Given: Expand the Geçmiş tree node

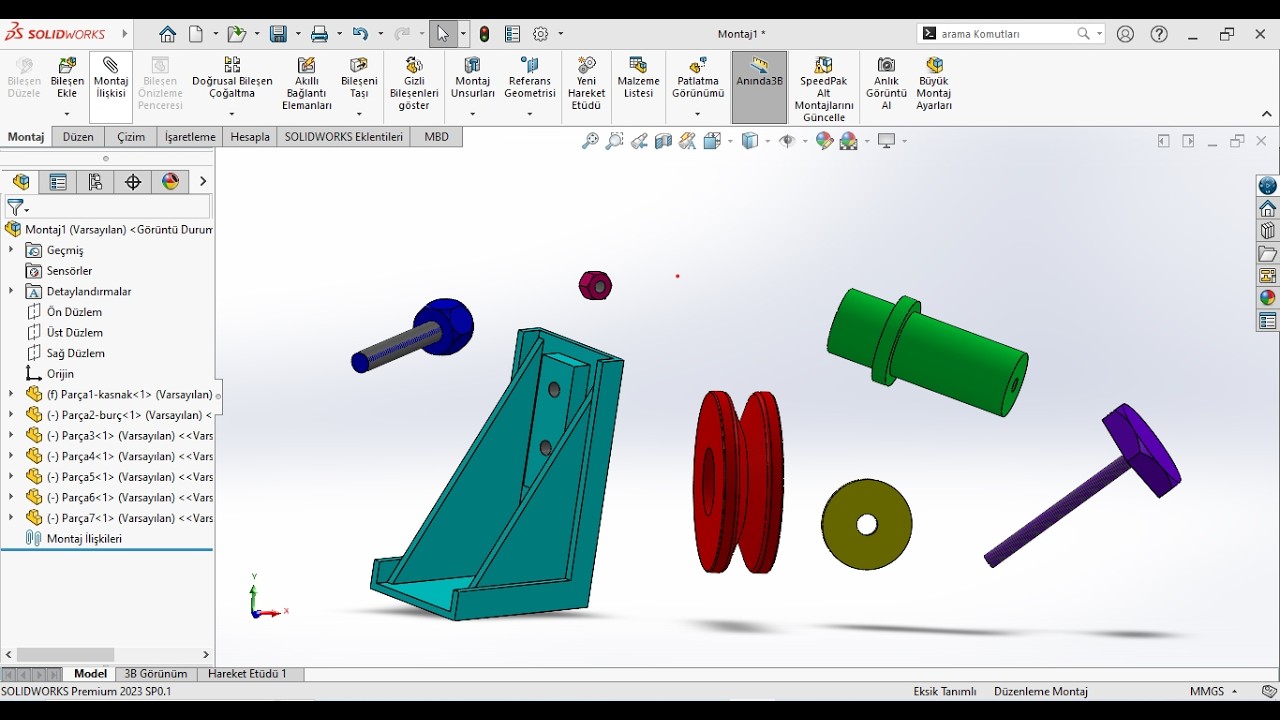Looking at the screenshot, I should tap(11, 250).
